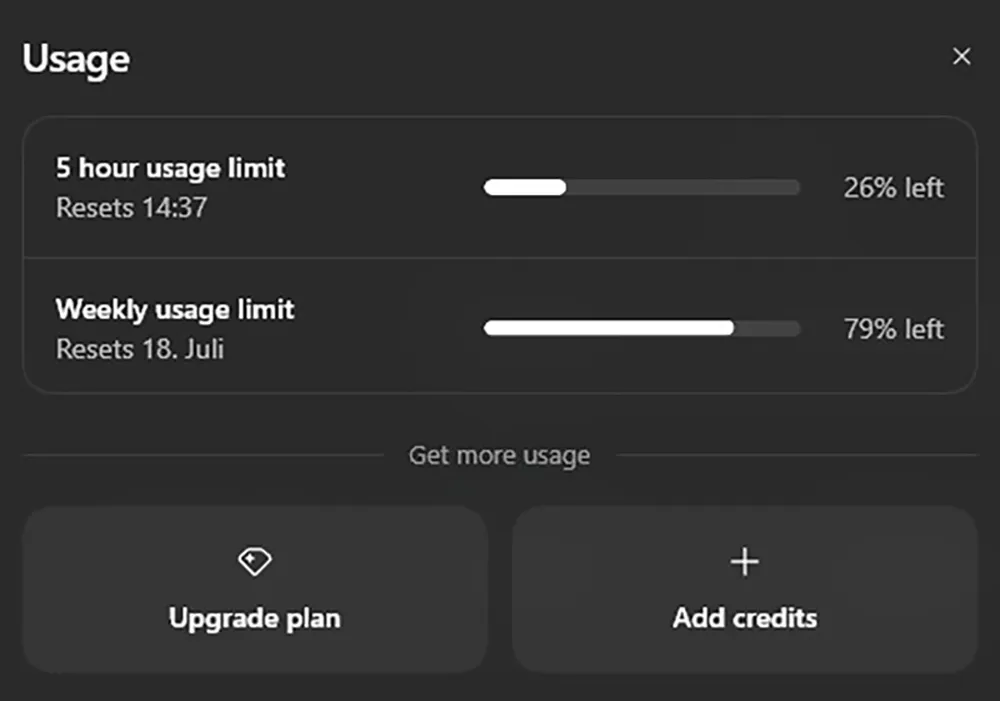This screenshot has width=1000, height=701.
Task: Click the weekly usage progress bar
Action: click(x=642, y=328)
